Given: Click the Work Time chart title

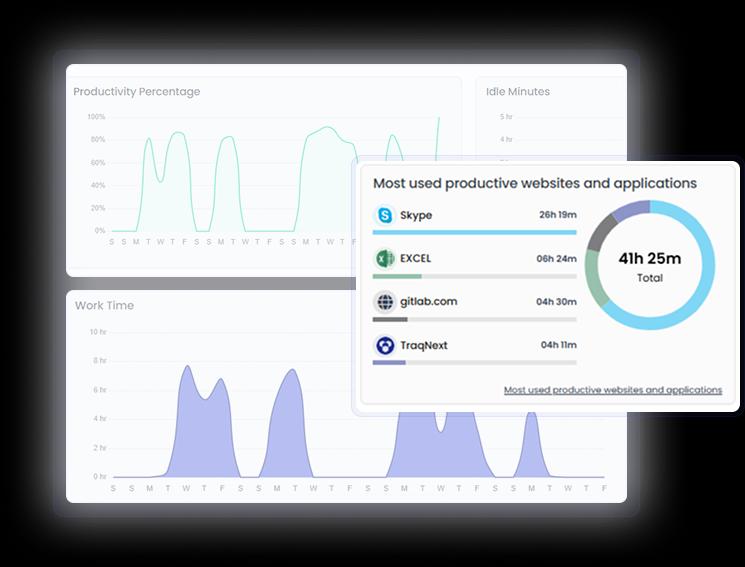Looking at the screenshot, I should [104, 306].
